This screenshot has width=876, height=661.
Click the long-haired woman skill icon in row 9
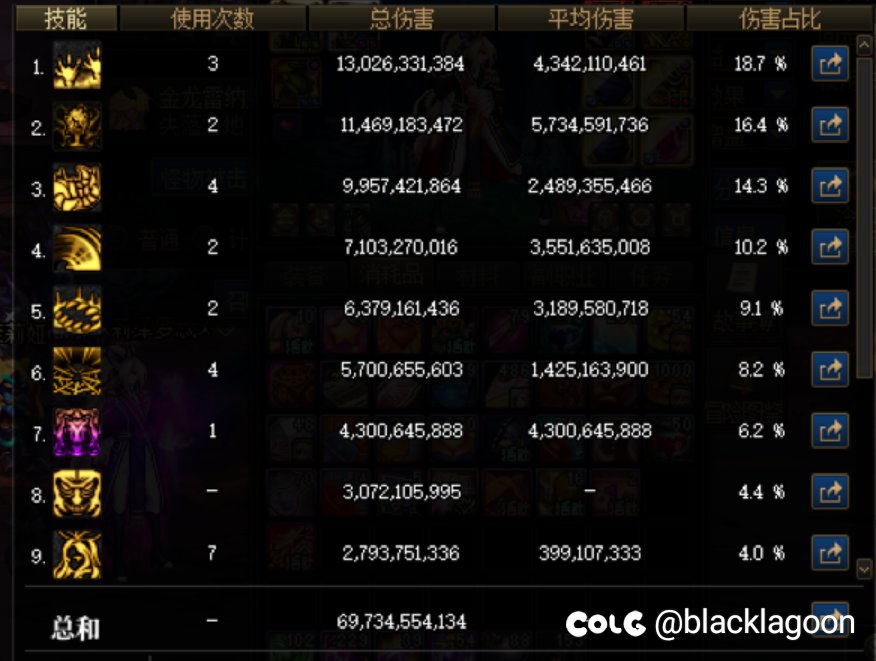point(77,554)
